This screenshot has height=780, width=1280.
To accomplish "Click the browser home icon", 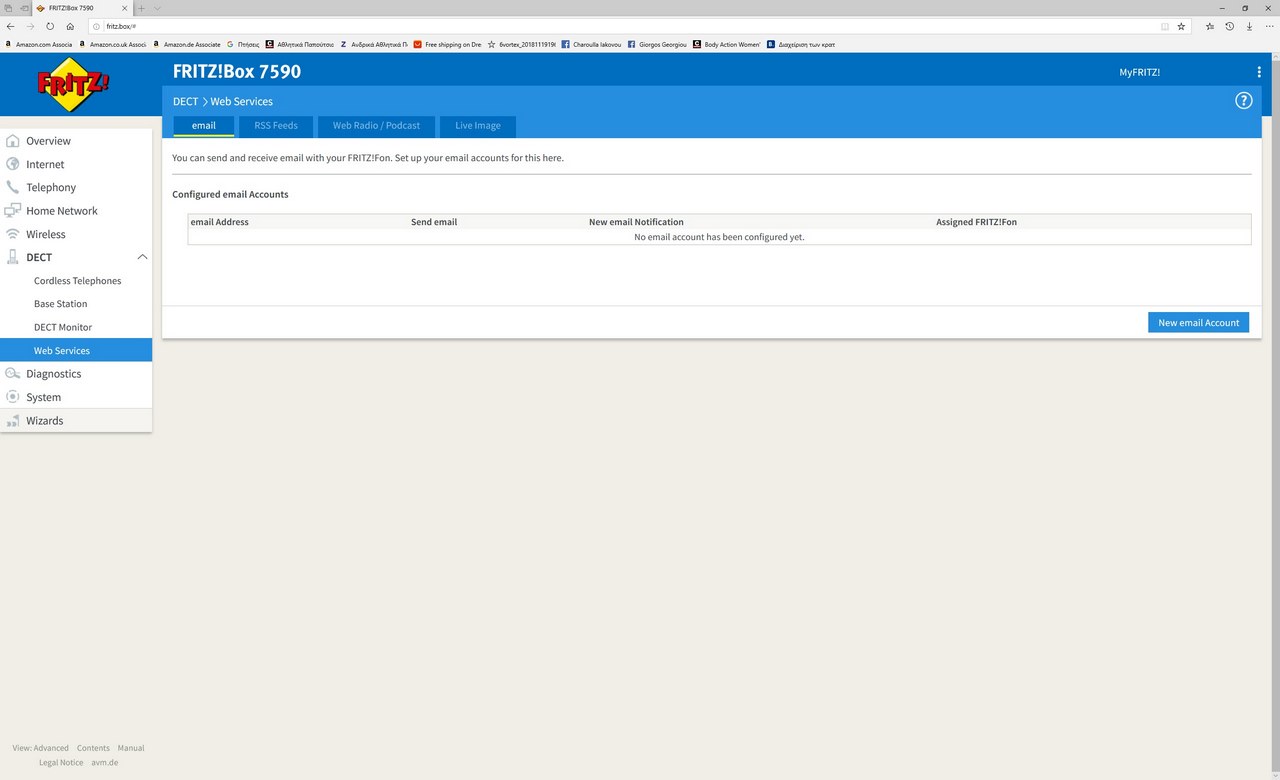I will pyautogui.click(x=70, y=26).
